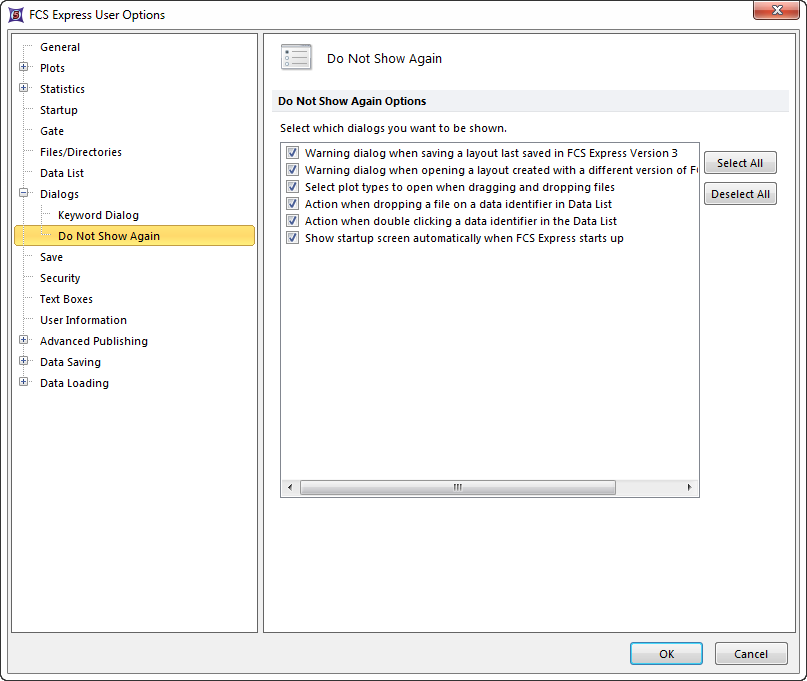Click the Do Not Show Again header icon
This screenshot has height=681, width=807.
(x=296, y=58)
